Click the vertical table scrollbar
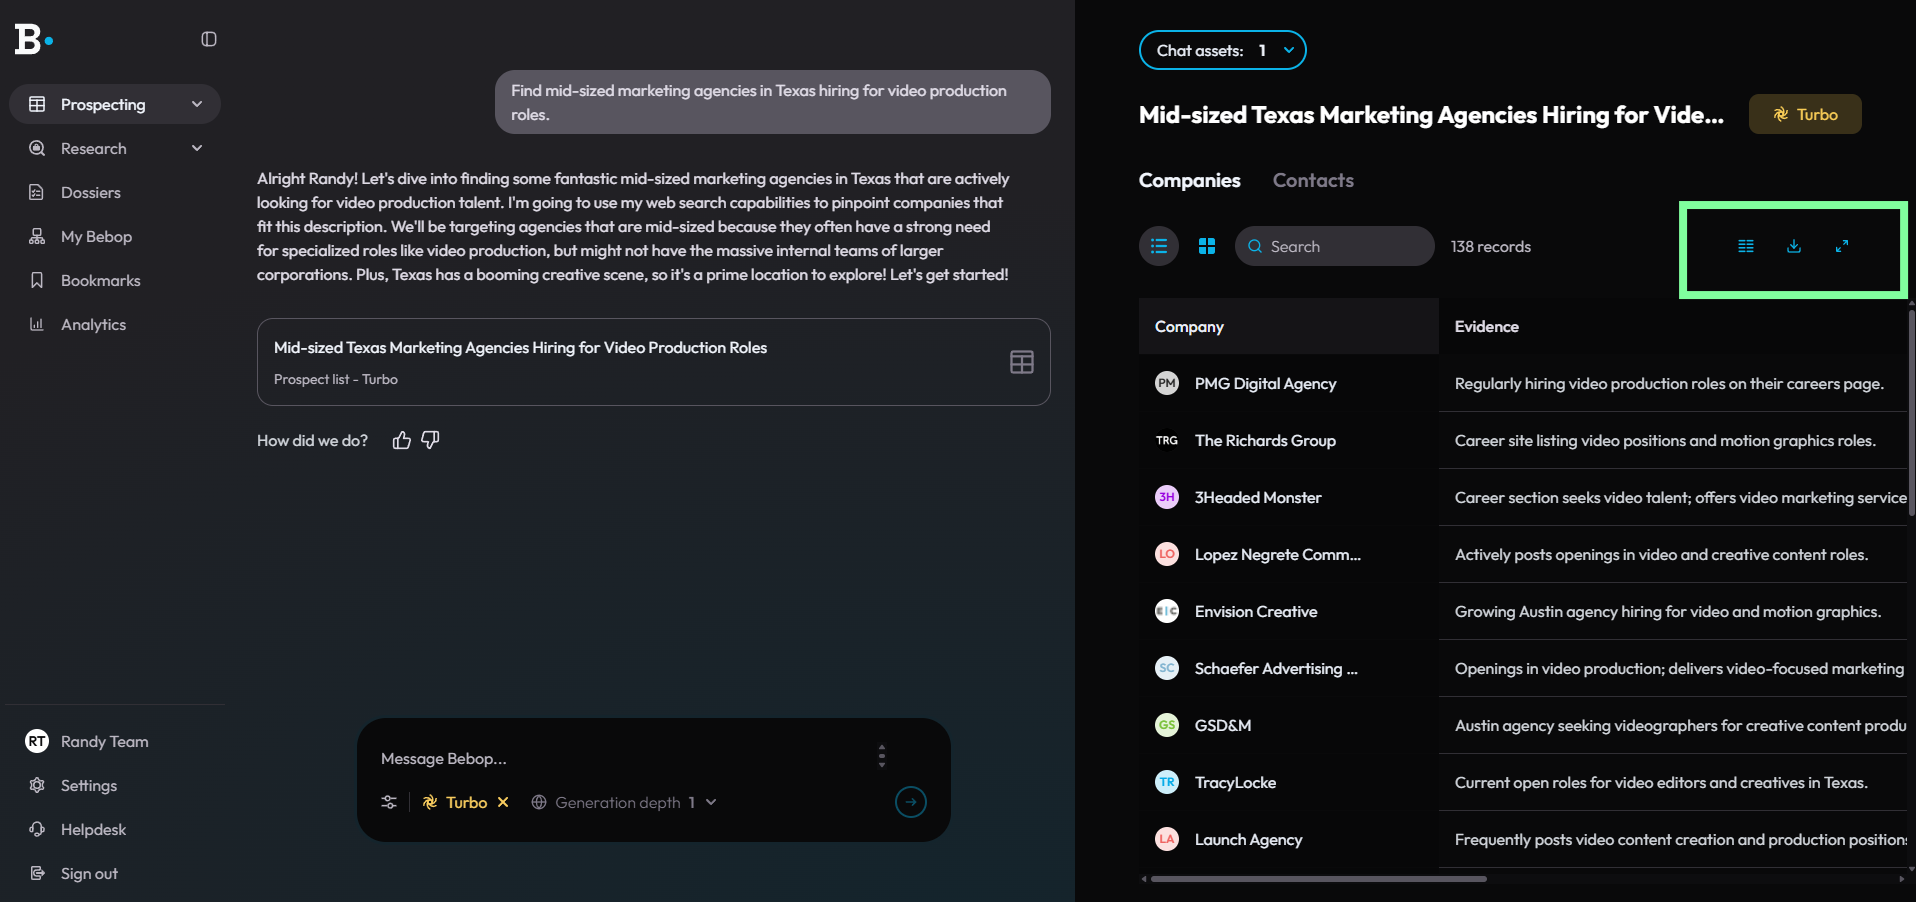 click(1912, 413)
